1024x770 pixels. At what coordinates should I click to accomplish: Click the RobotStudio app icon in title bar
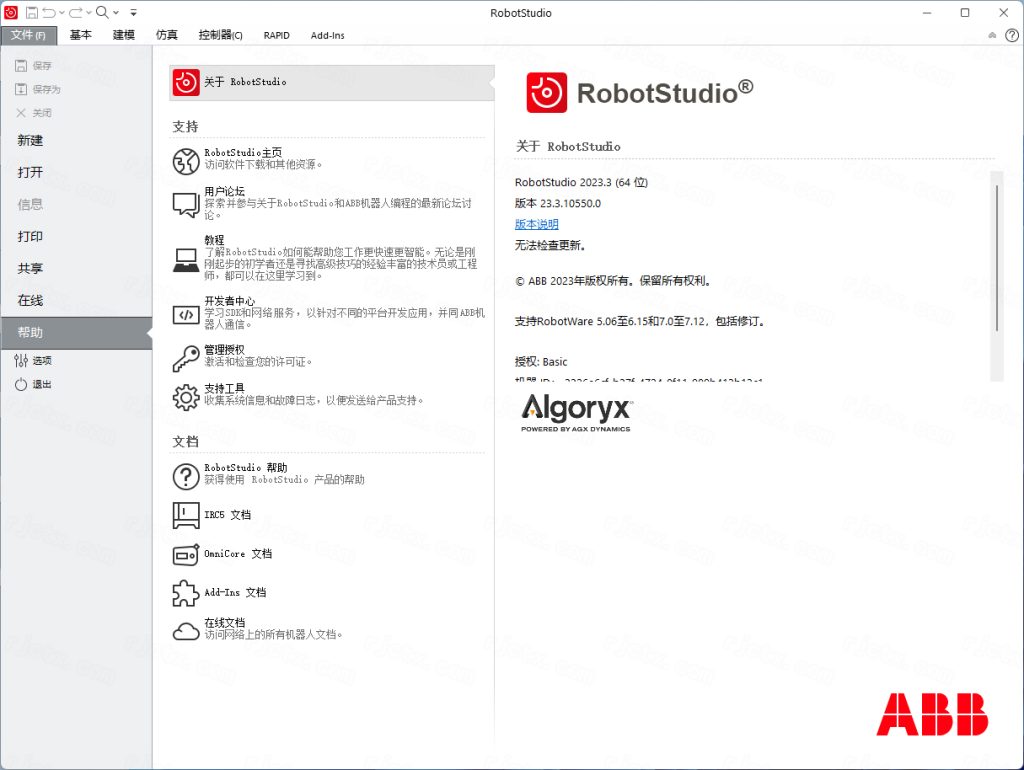point(10,12)
